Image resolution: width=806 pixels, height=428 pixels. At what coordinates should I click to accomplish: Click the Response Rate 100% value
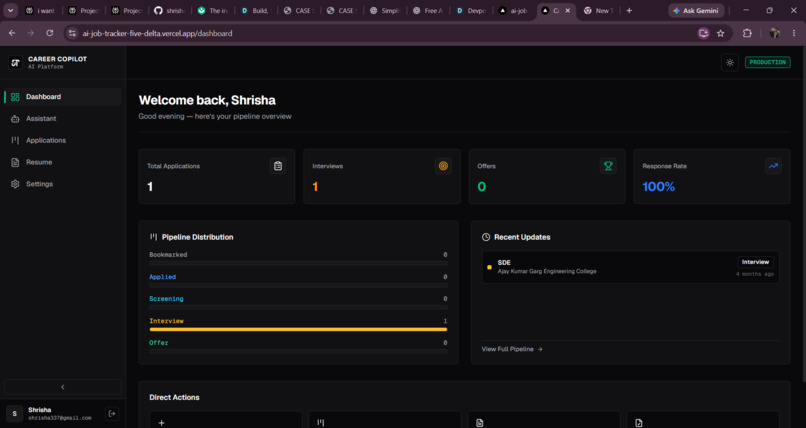(658, 187)
